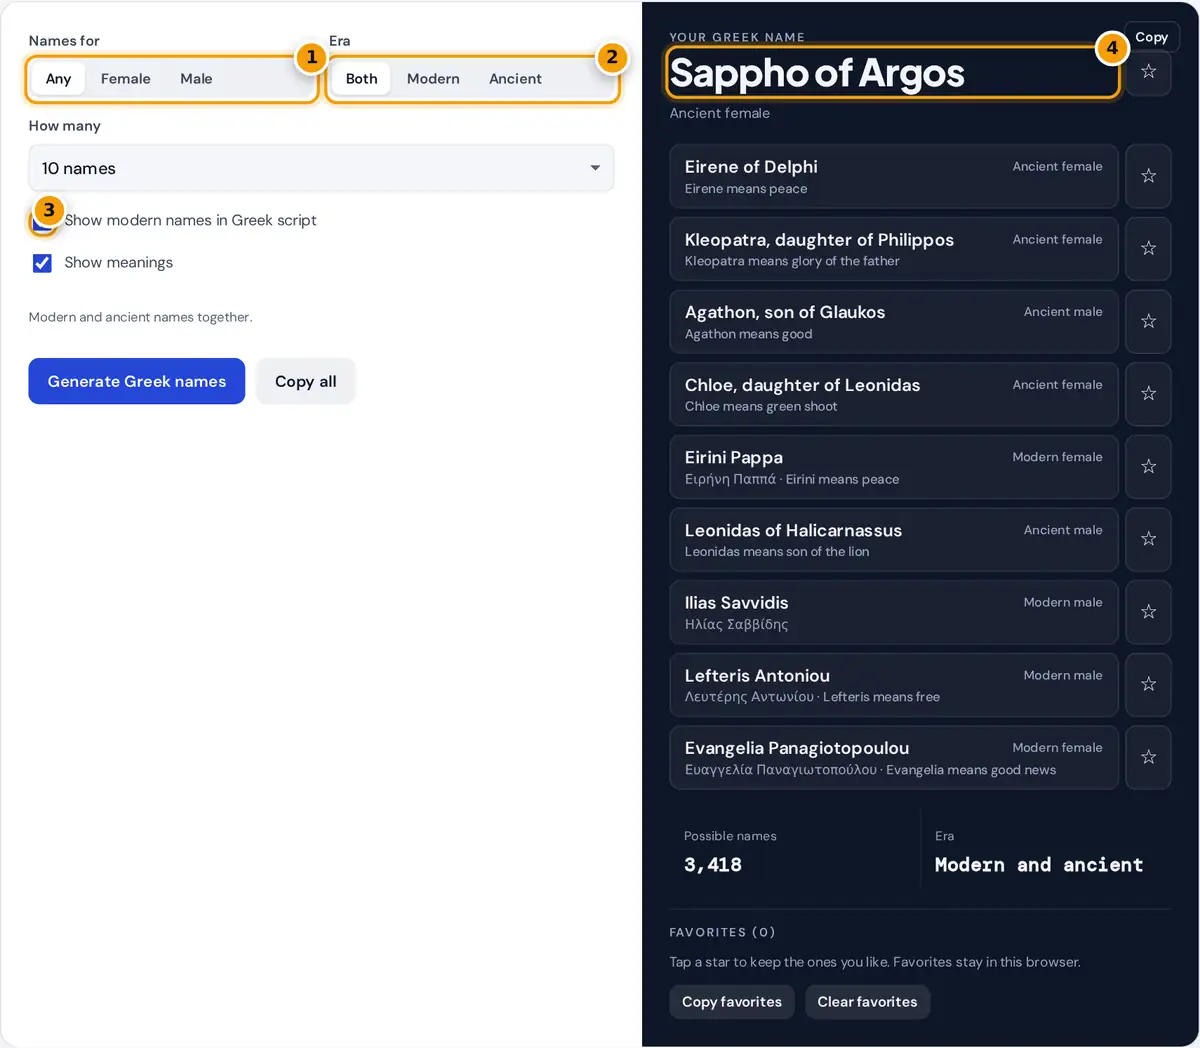This screenshot has width=1200, height=1048.
Task: Open the How many names dropdown
Action: [x=321, y=168]
